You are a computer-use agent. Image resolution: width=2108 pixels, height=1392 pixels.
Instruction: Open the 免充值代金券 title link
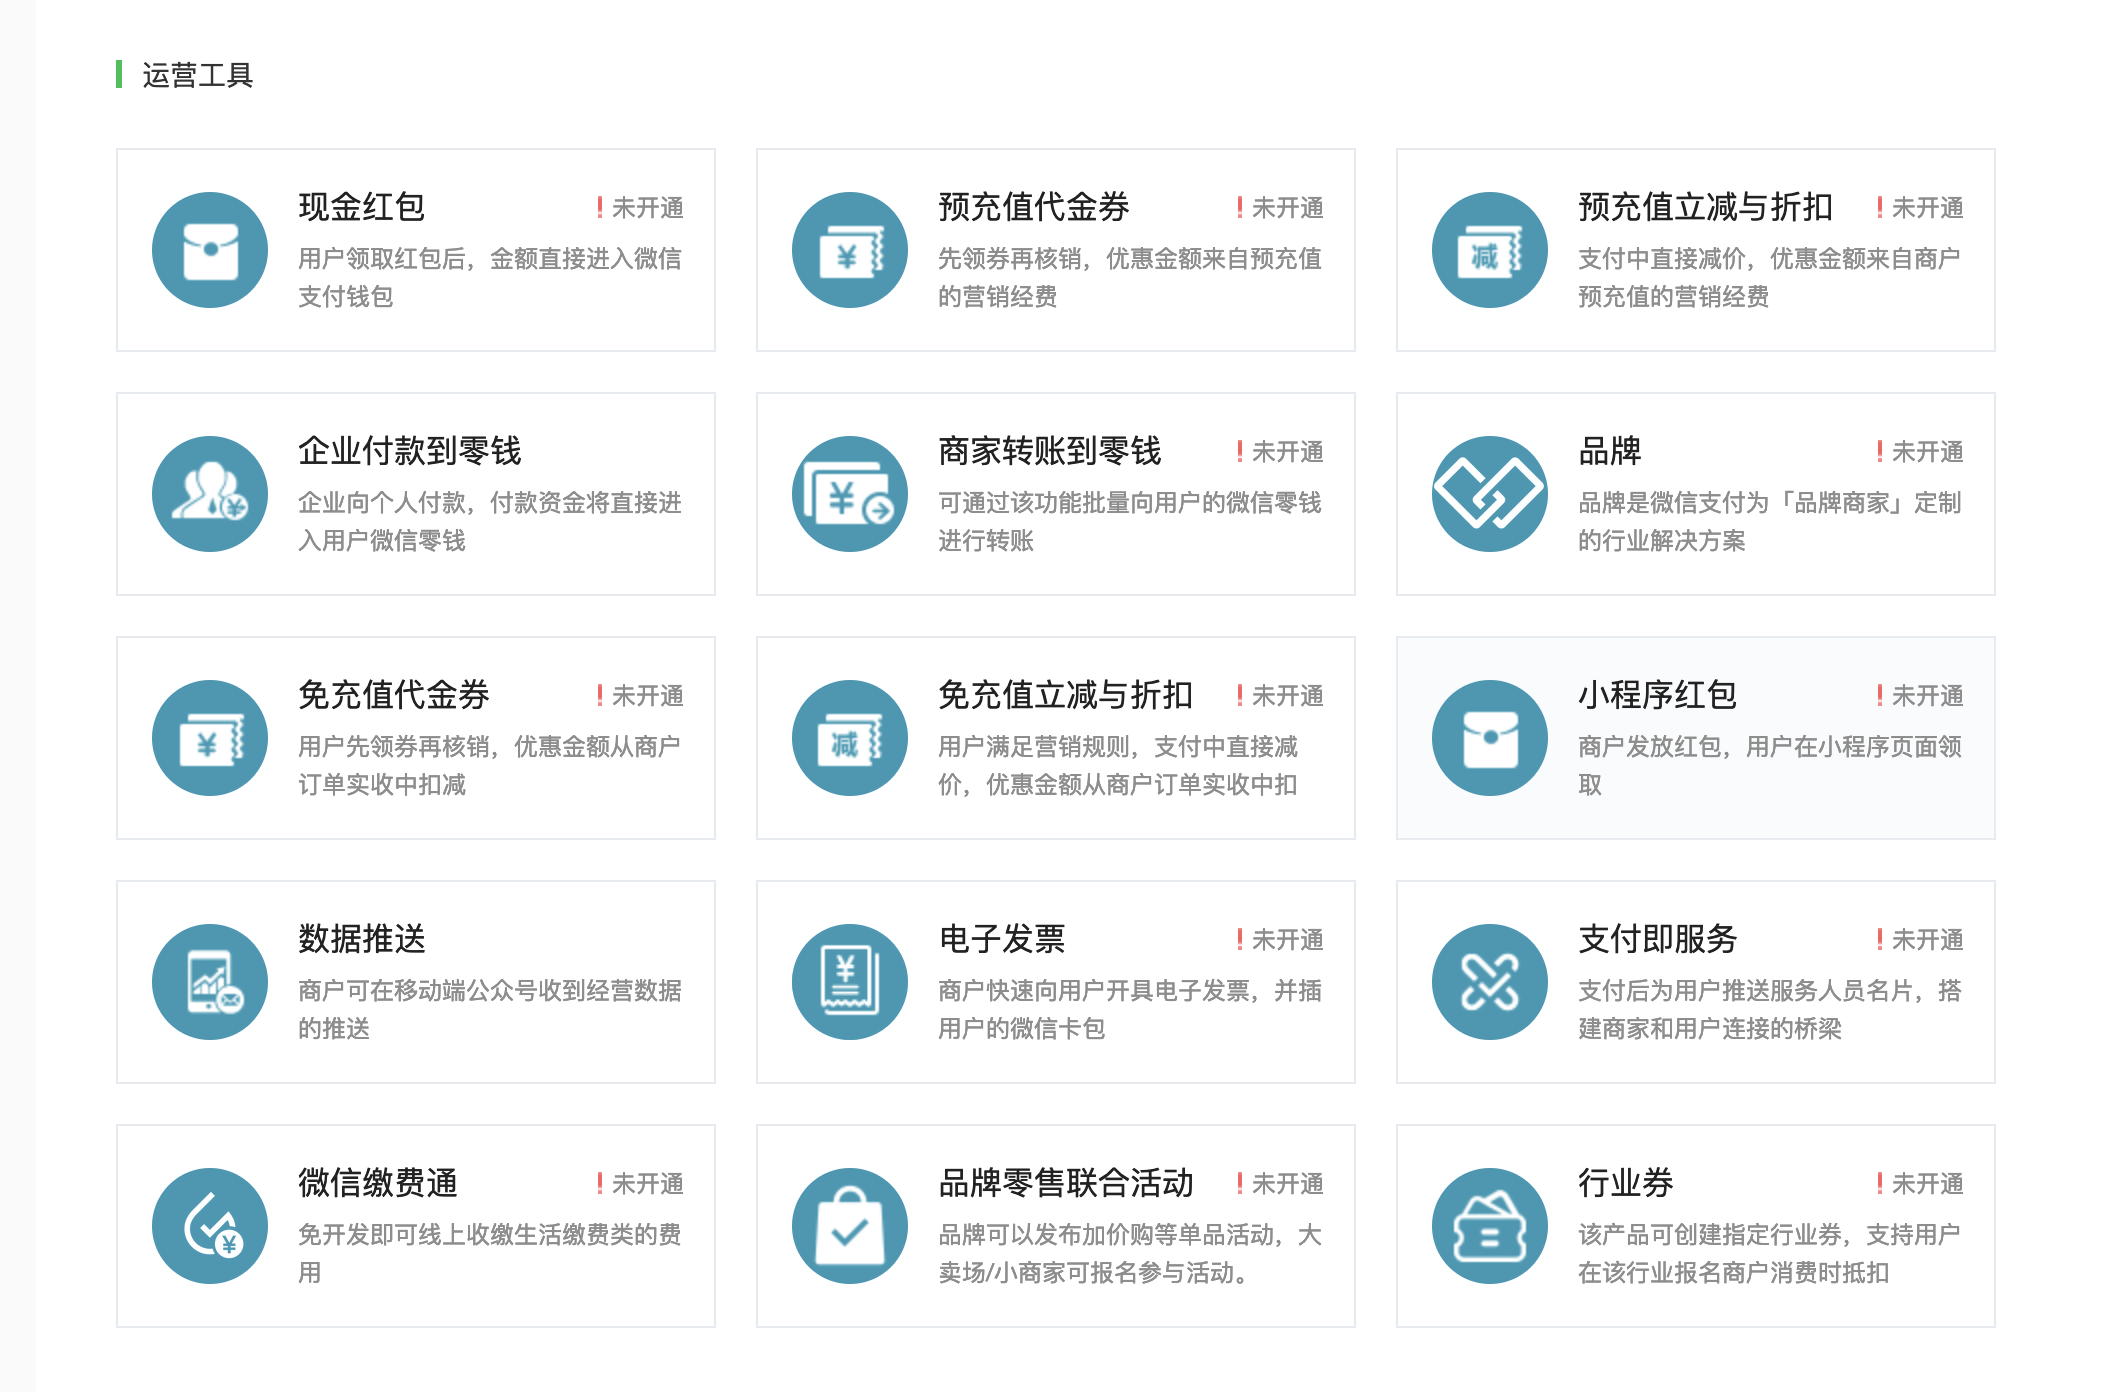(394, 695)
